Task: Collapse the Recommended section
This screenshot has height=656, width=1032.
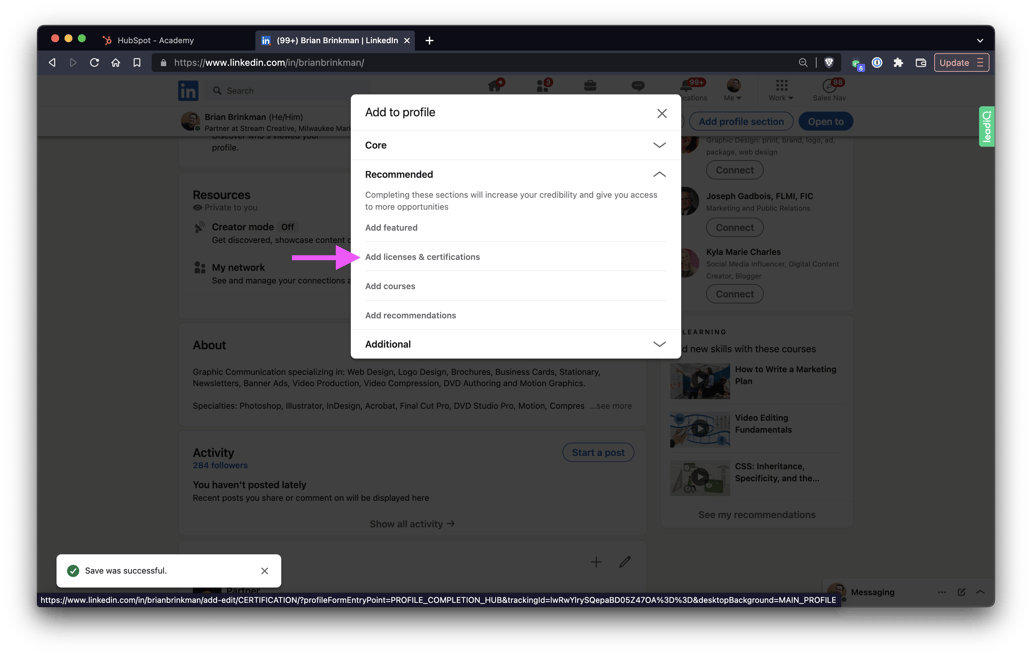Action: [659, 174]
